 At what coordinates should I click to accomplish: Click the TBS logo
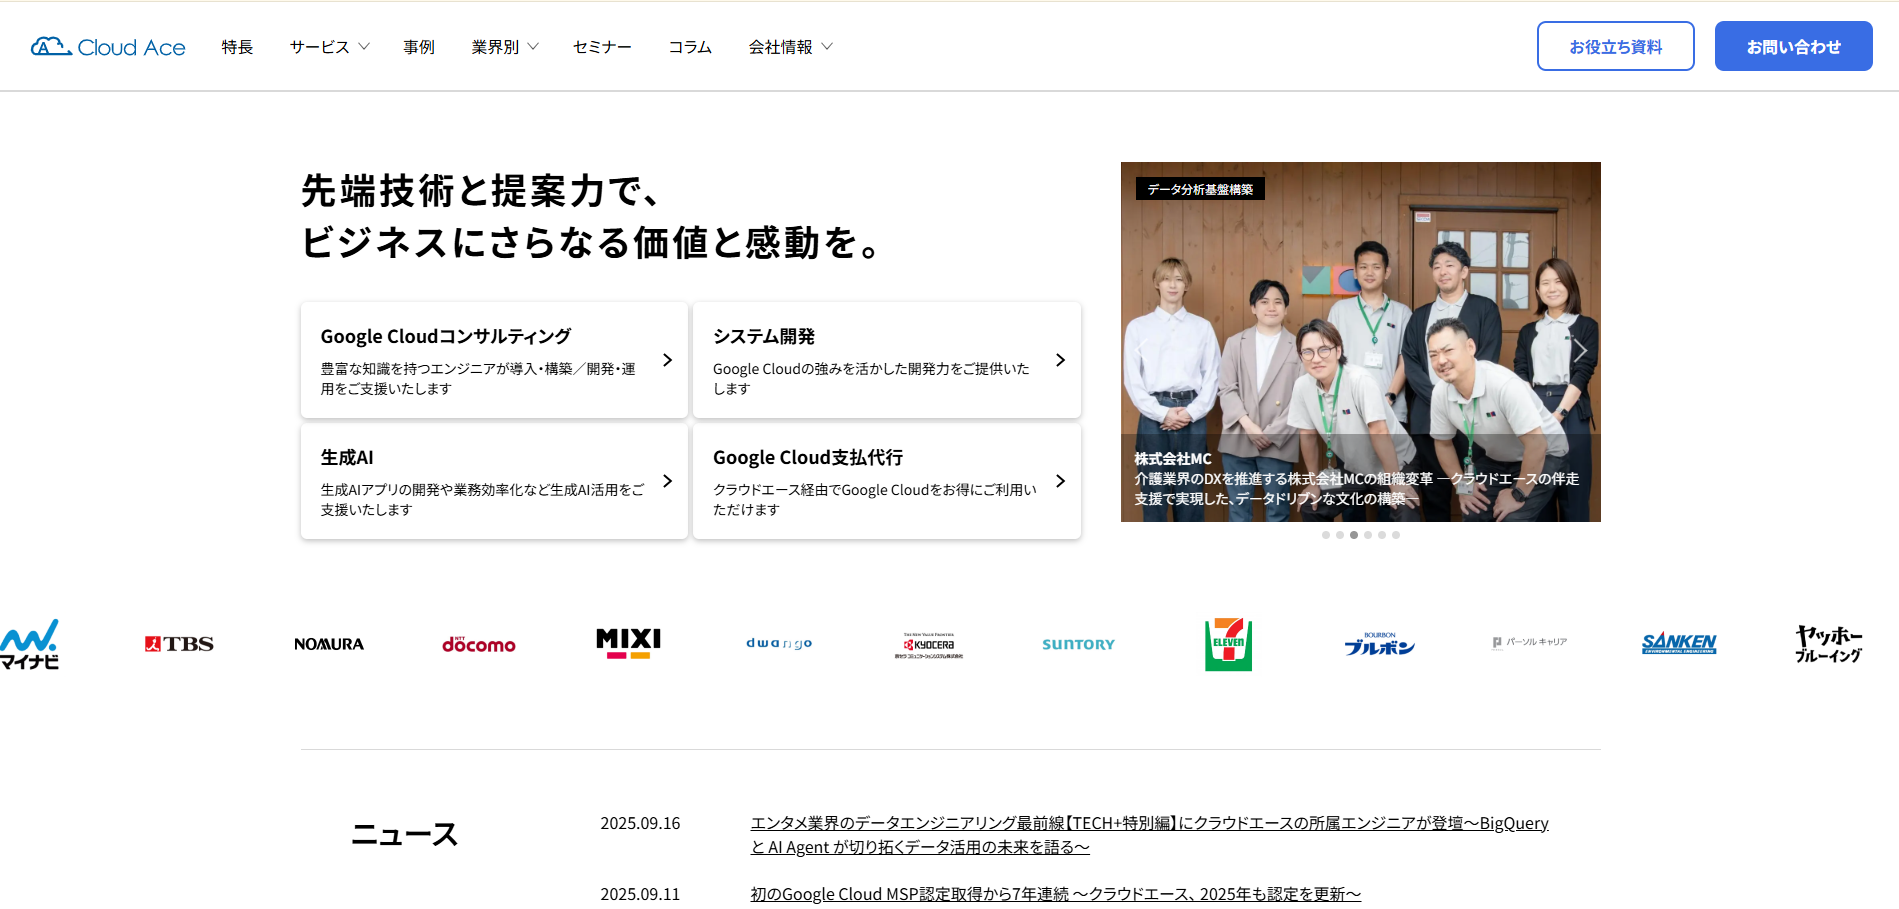(179, 644)
